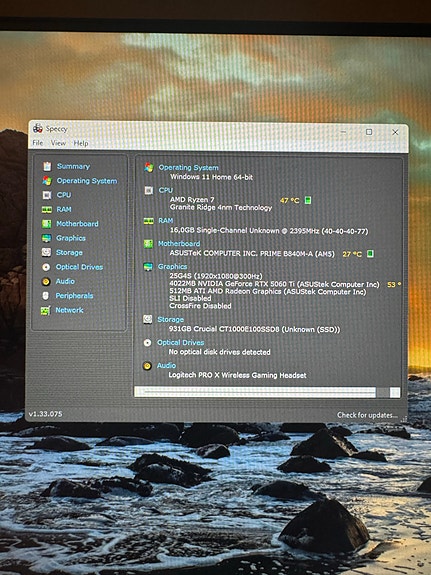Viewport: 431px width, 575px height.
Task: Click the motherboard temperature indicator icon
Action: [x=370, y=253]
